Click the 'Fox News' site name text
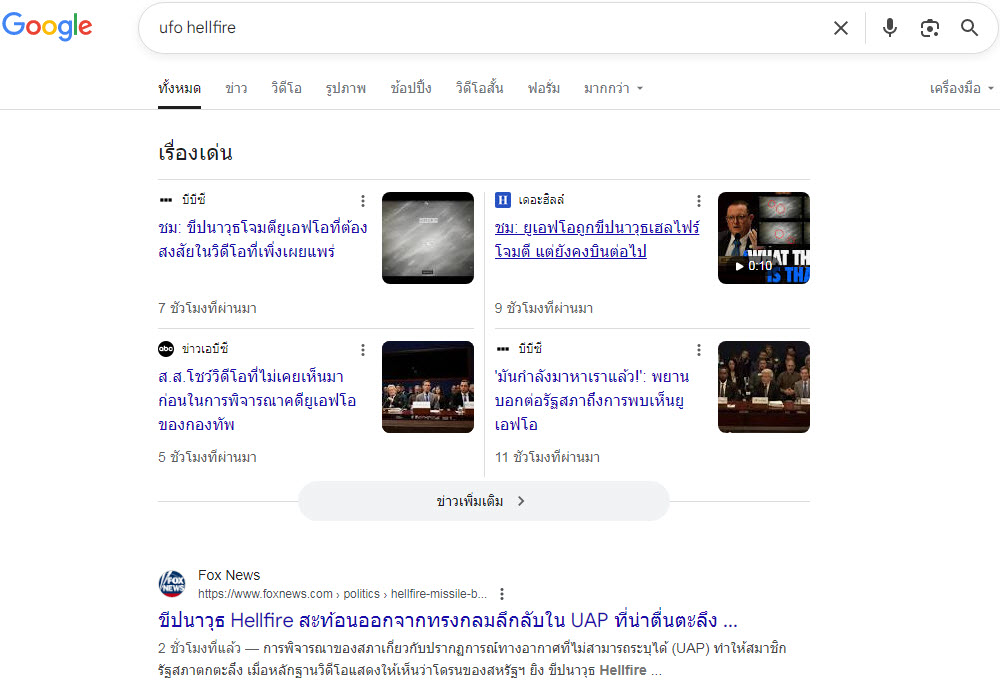 point(229,575)
